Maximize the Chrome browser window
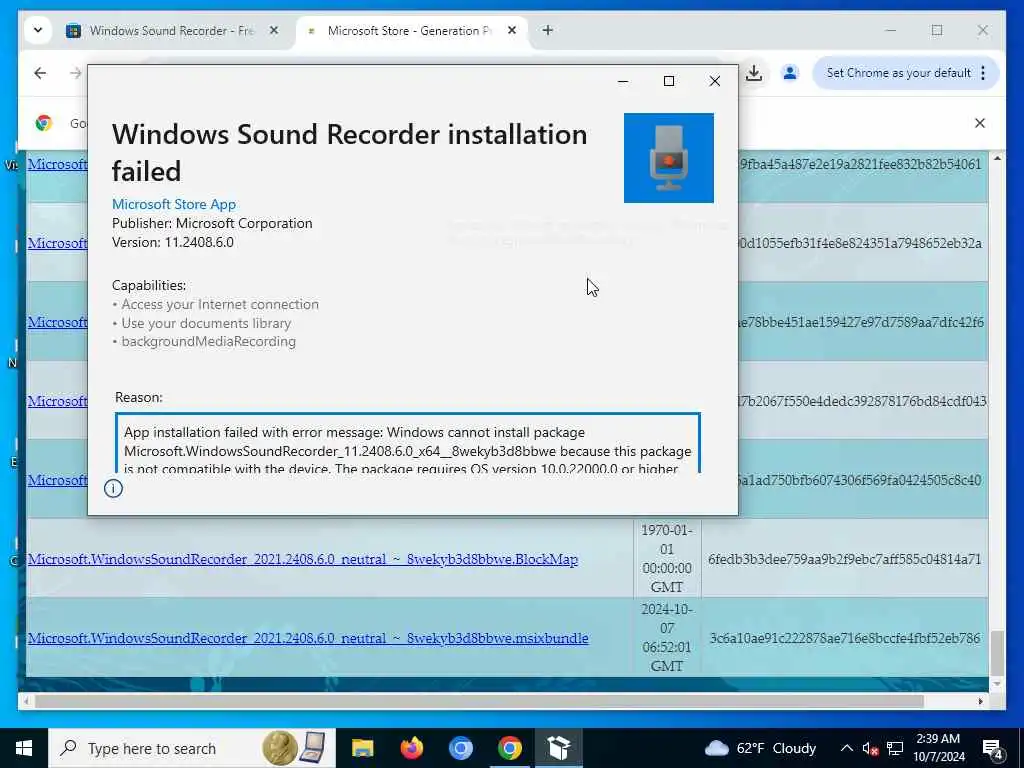1024x768 pixels. point(936,30)
